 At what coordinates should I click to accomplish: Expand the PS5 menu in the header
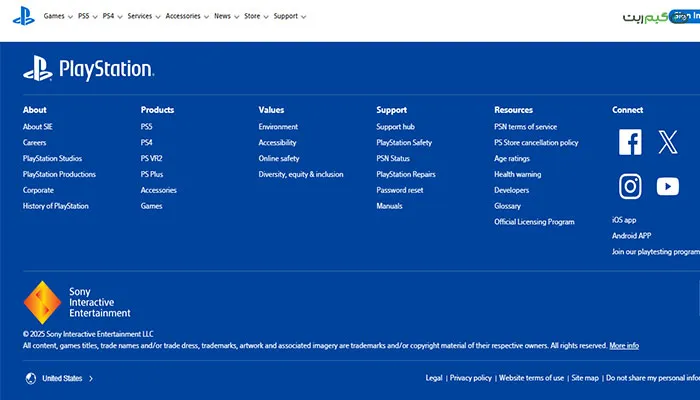click(x=88, y=16)
